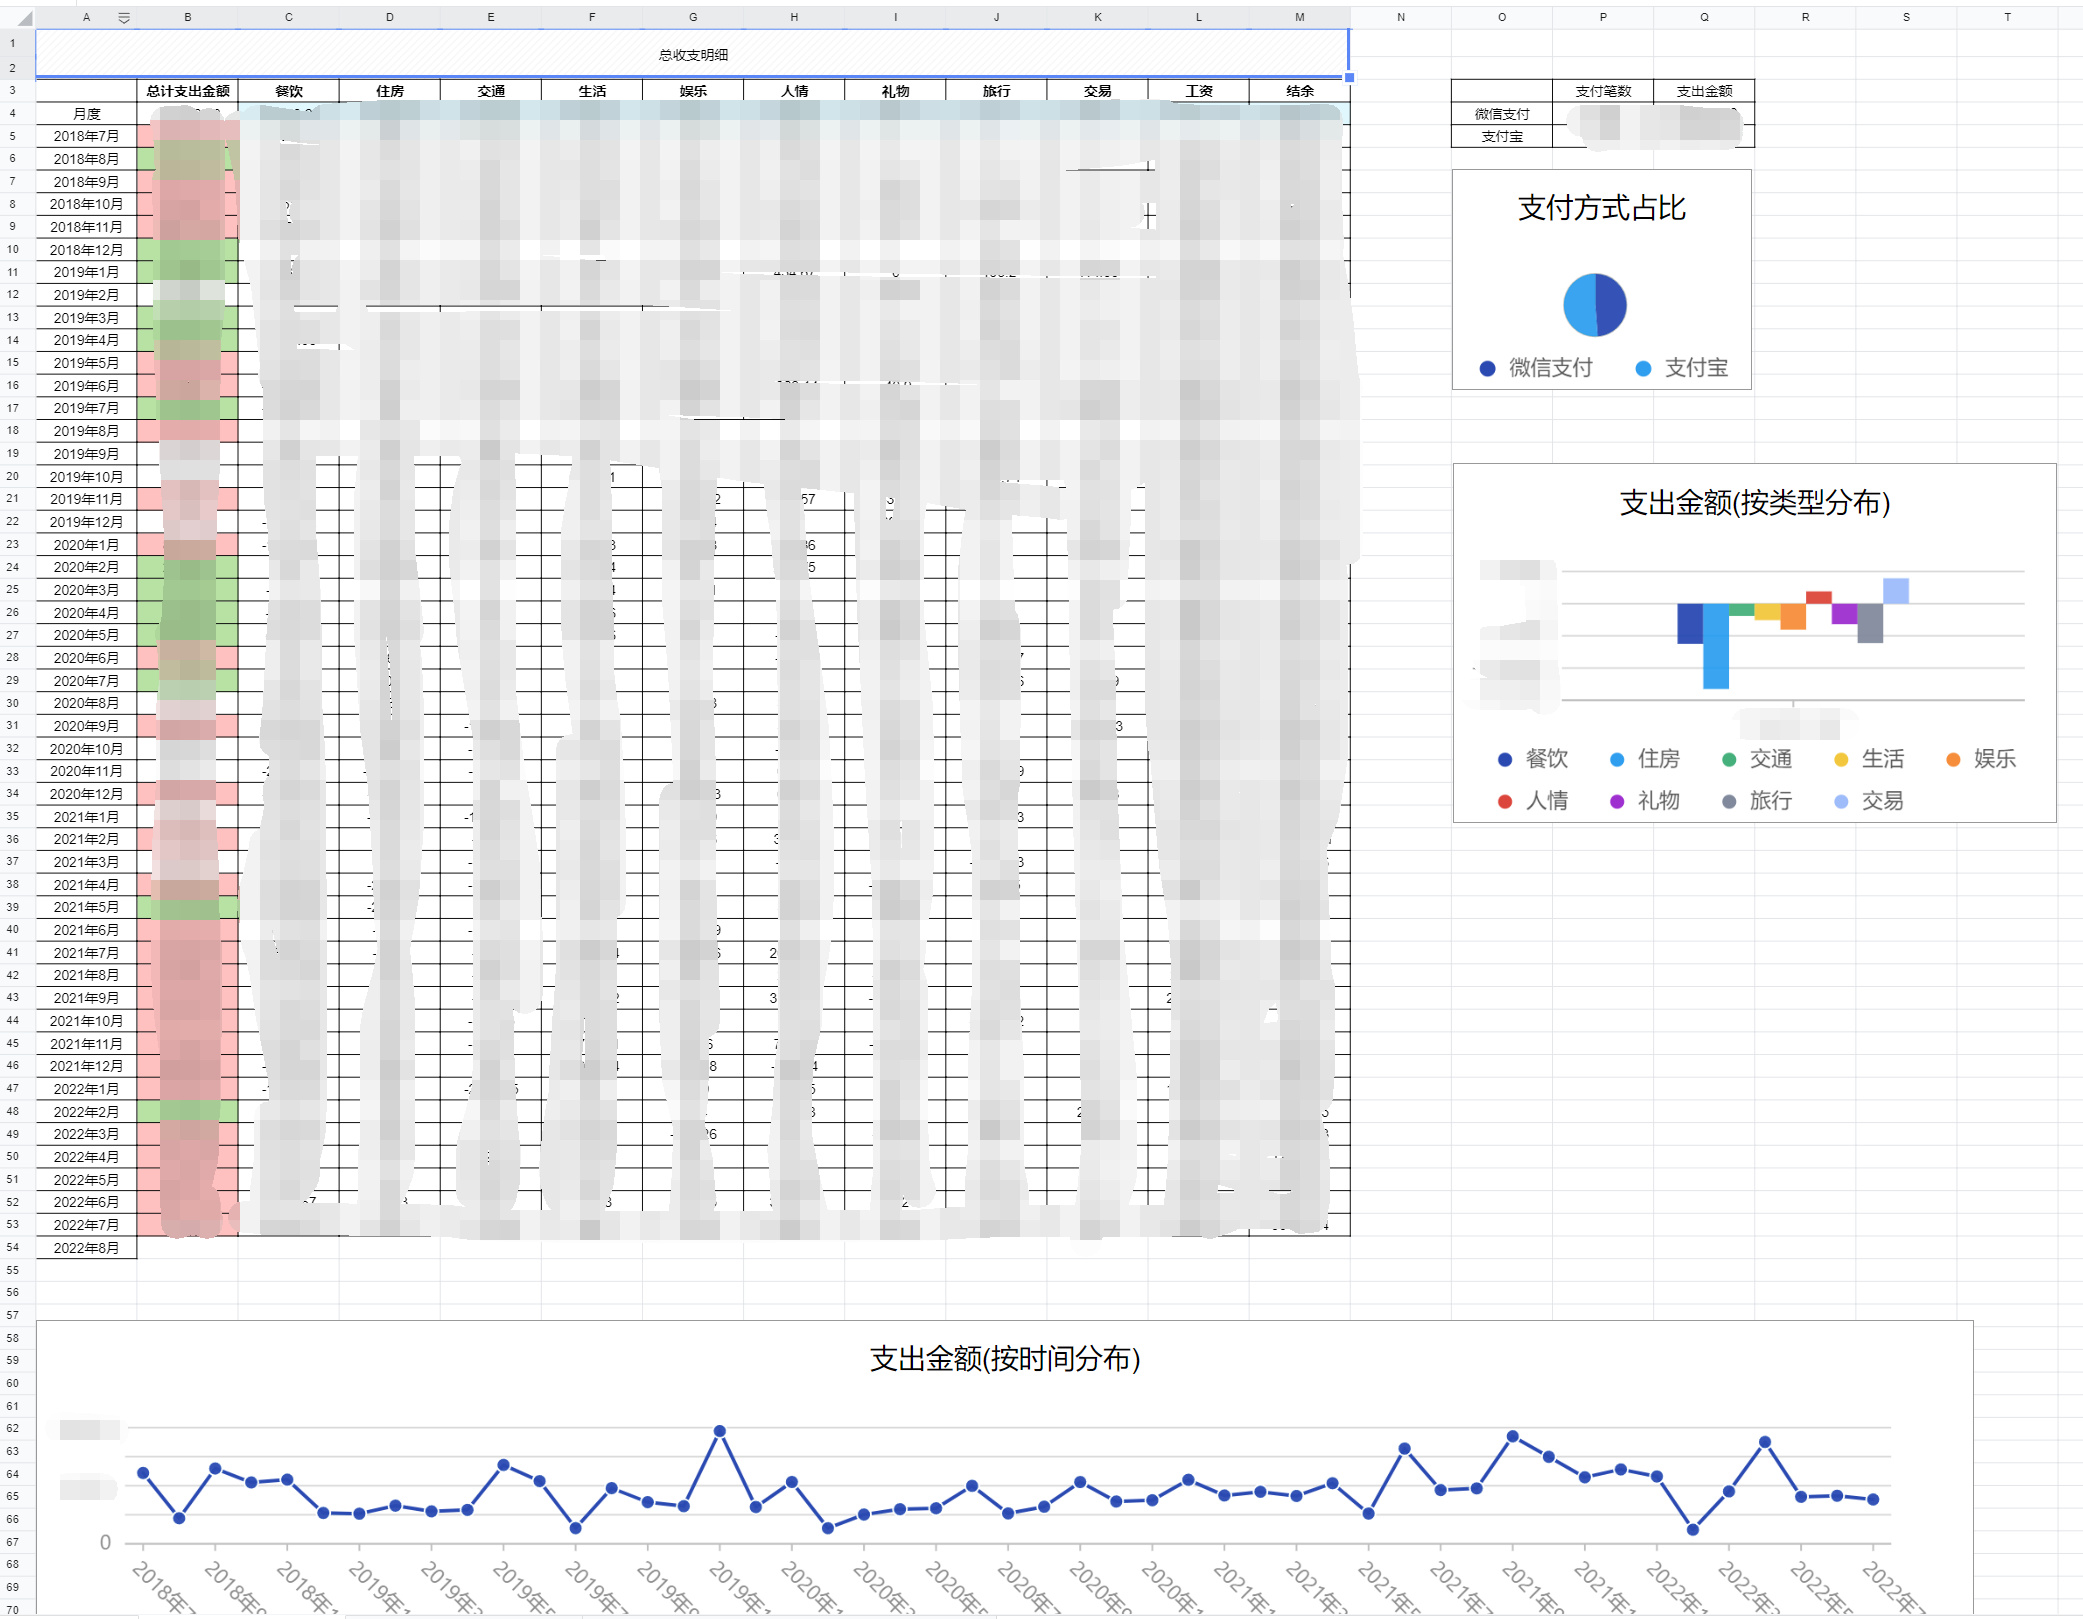The image size is (2083, 1619).
Task: Click the highest peak point on line chart
Action: coord(719,1431)
